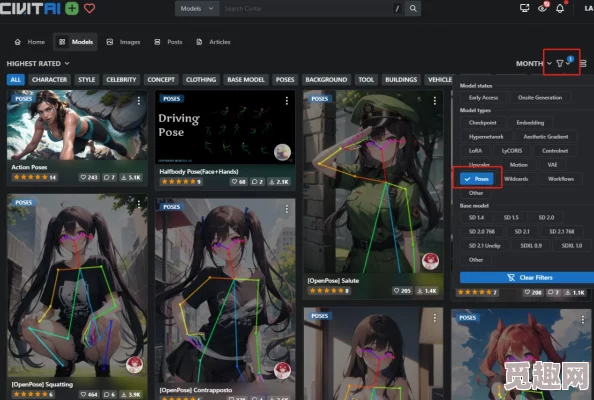The image size is (594, 400).
Task: Toggle the LoRA model type filter
Action: tap(475, 151)
